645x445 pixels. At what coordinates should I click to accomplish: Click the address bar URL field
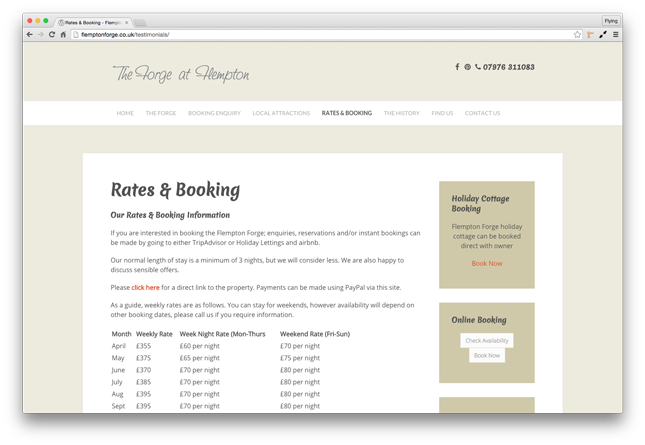point(323,35)
